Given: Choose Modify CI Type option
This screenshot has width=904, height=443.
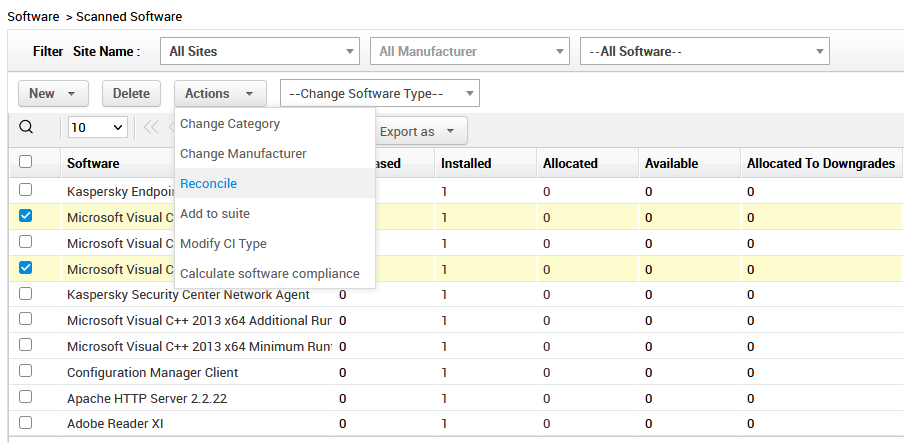Looking at the screenshot, I should 223,244.
